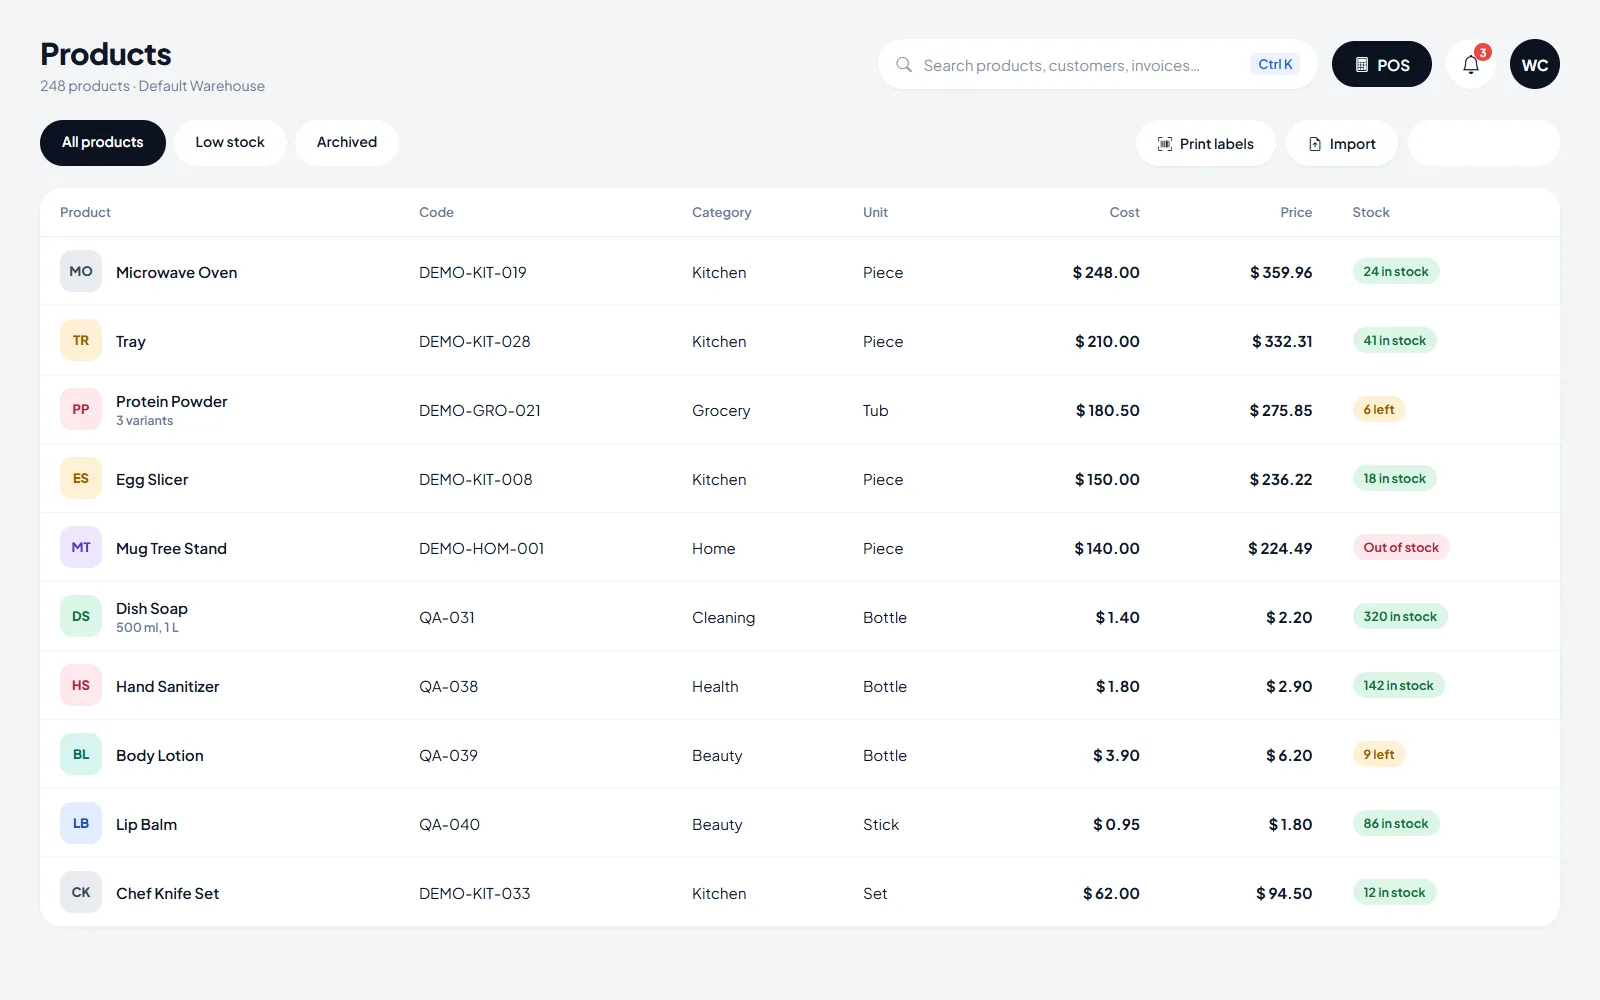Click the CK avatar for Chef Knife Set

point(81,892)
